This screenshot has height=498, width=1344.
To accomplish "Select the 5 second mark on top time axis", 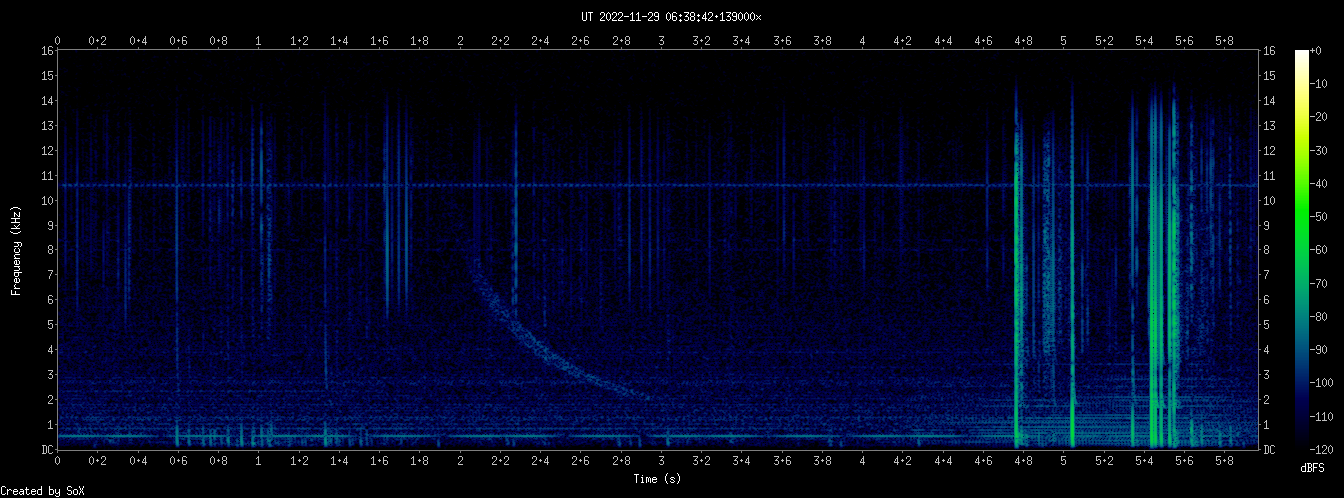I will click(1064, 40).
